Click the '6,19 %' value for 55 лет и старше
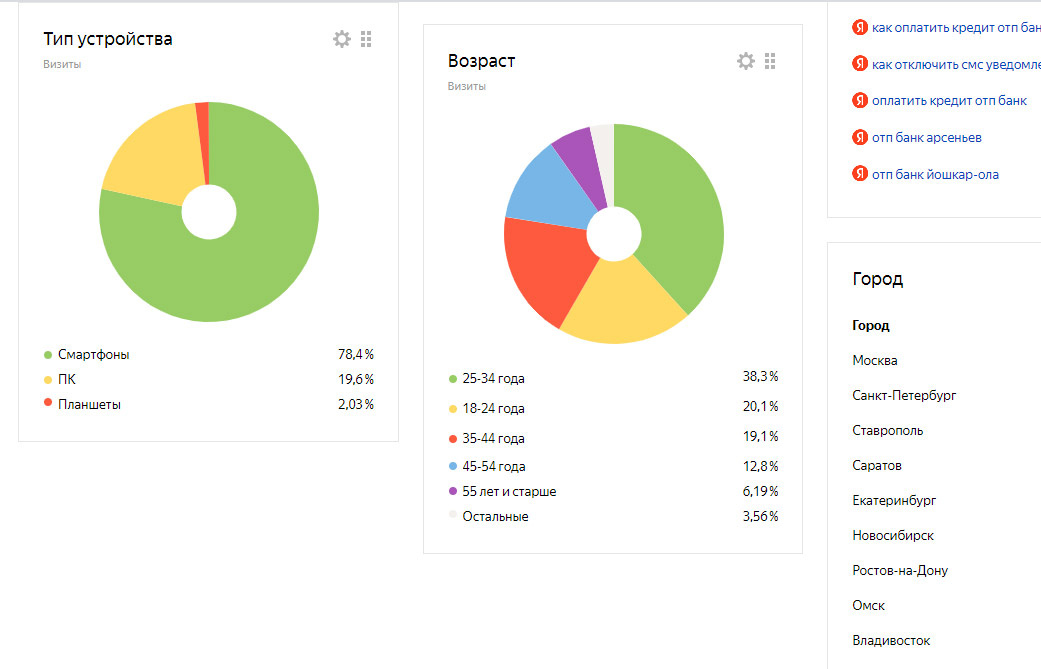 click(760, 491)
